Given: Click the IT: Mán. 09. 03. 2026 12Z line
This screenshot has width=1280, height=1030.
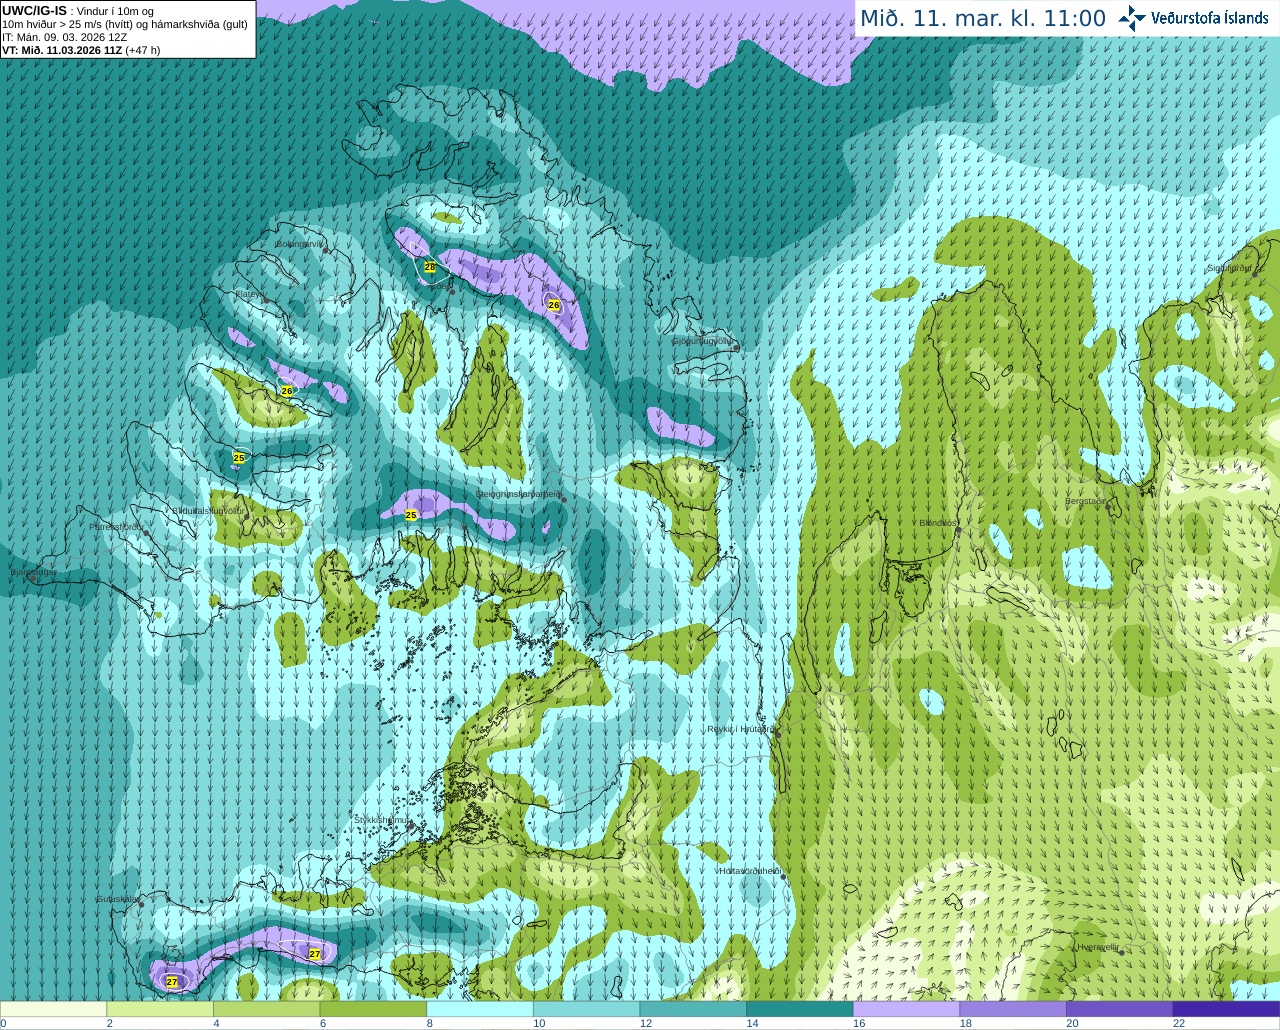Looking at the screenshot, I should click(x=65, y=37).
